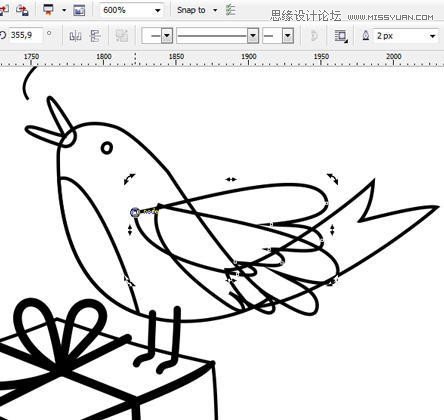Image resolution: width=444 pixels, height=420 pixels.
Task: Open the line style dropdown
Action: [x=253, y=35]
